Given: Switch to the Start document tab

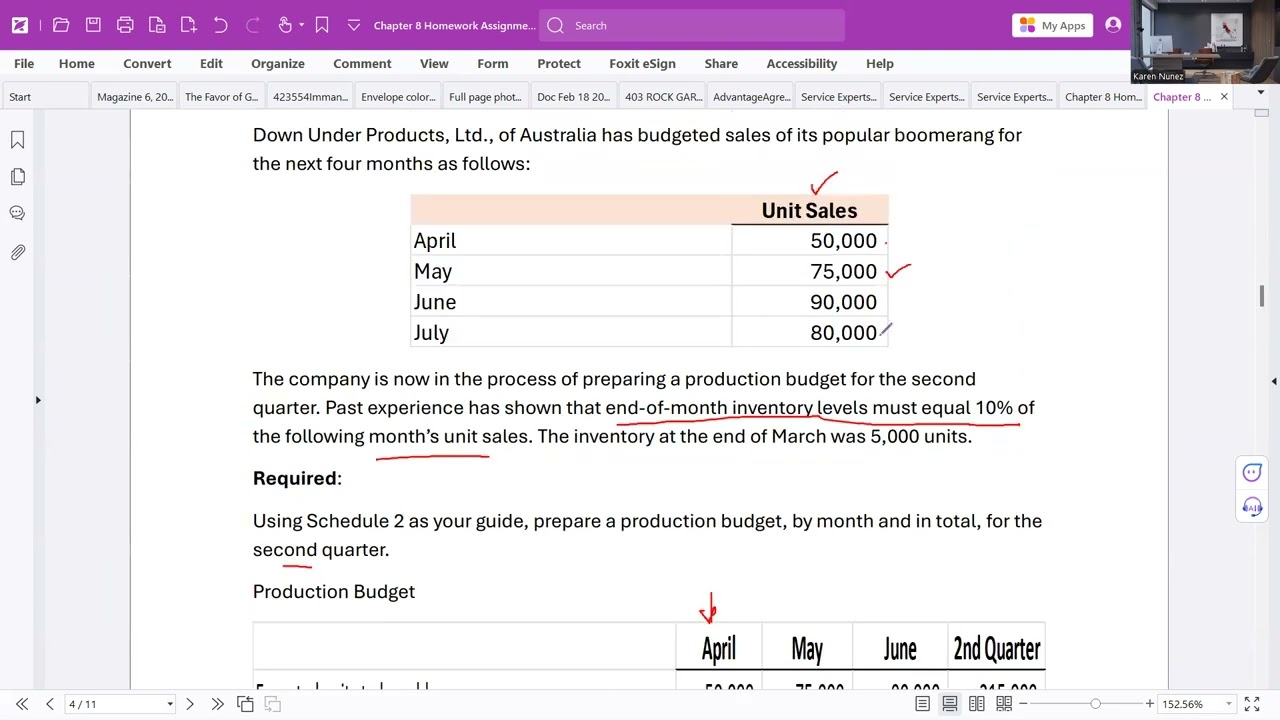Looking at the screenshot, I should pos(44,97).
